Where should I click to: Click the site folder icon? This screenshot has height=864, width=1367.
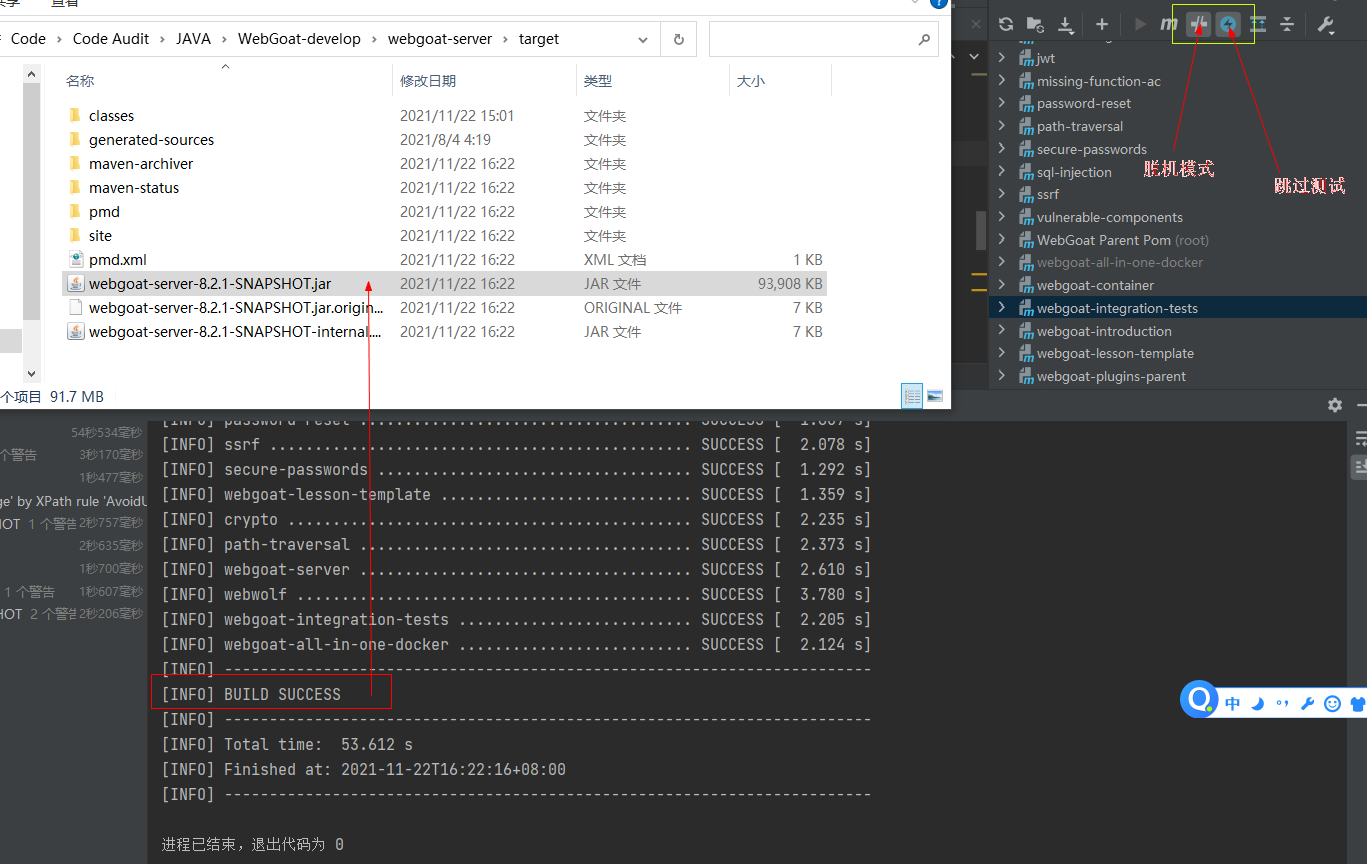tap(75, 235)
